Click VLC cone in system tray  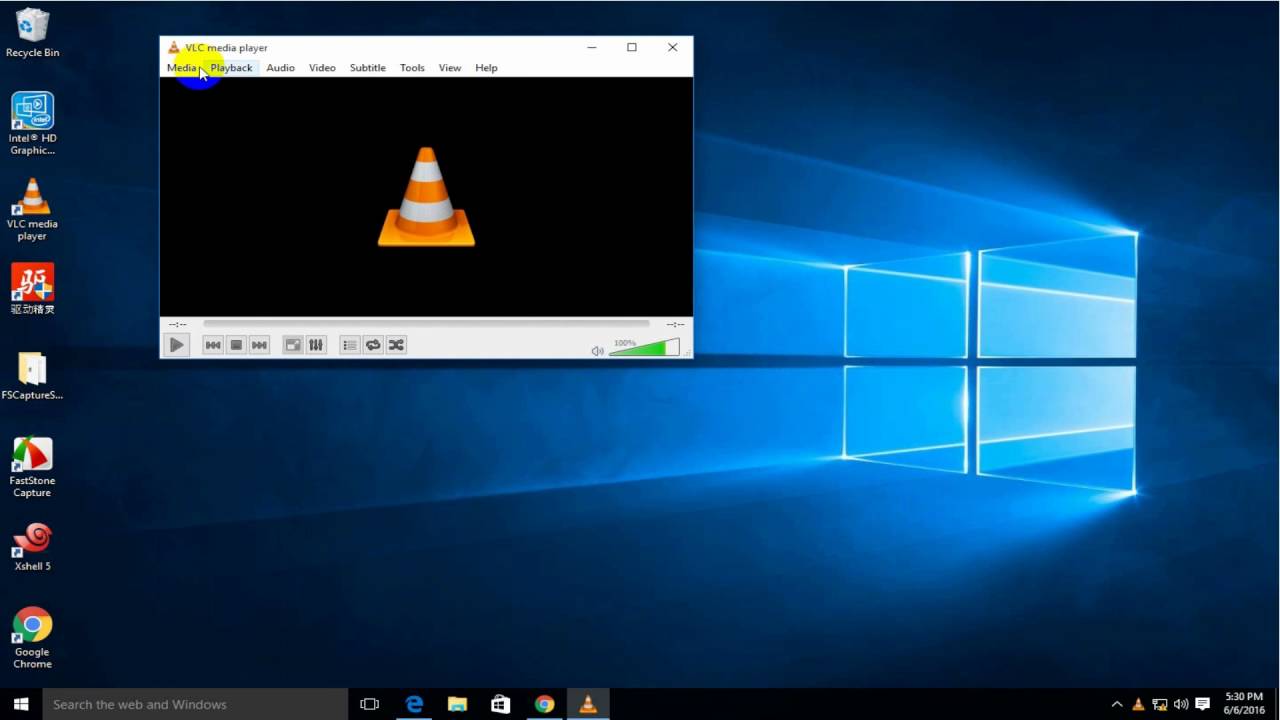1138,704
